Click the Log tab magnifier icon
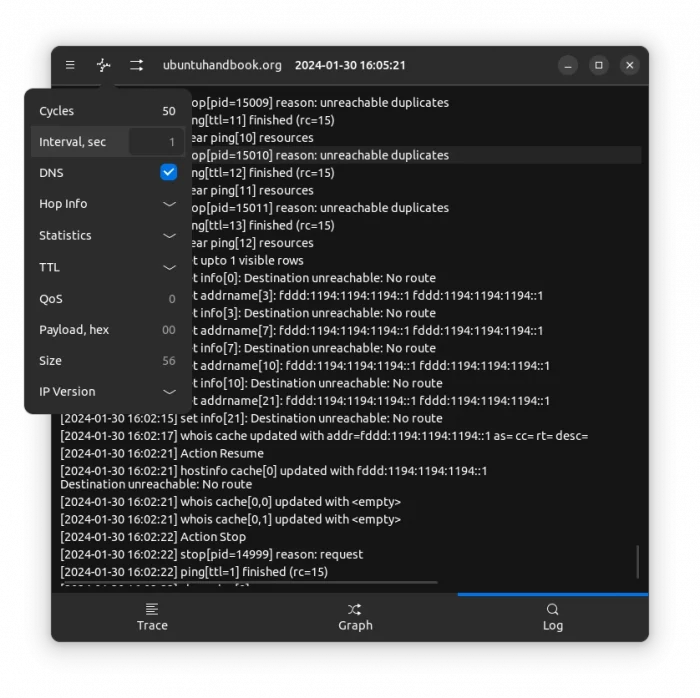This screenshot has height=698, width=700. tap(552, 609)
